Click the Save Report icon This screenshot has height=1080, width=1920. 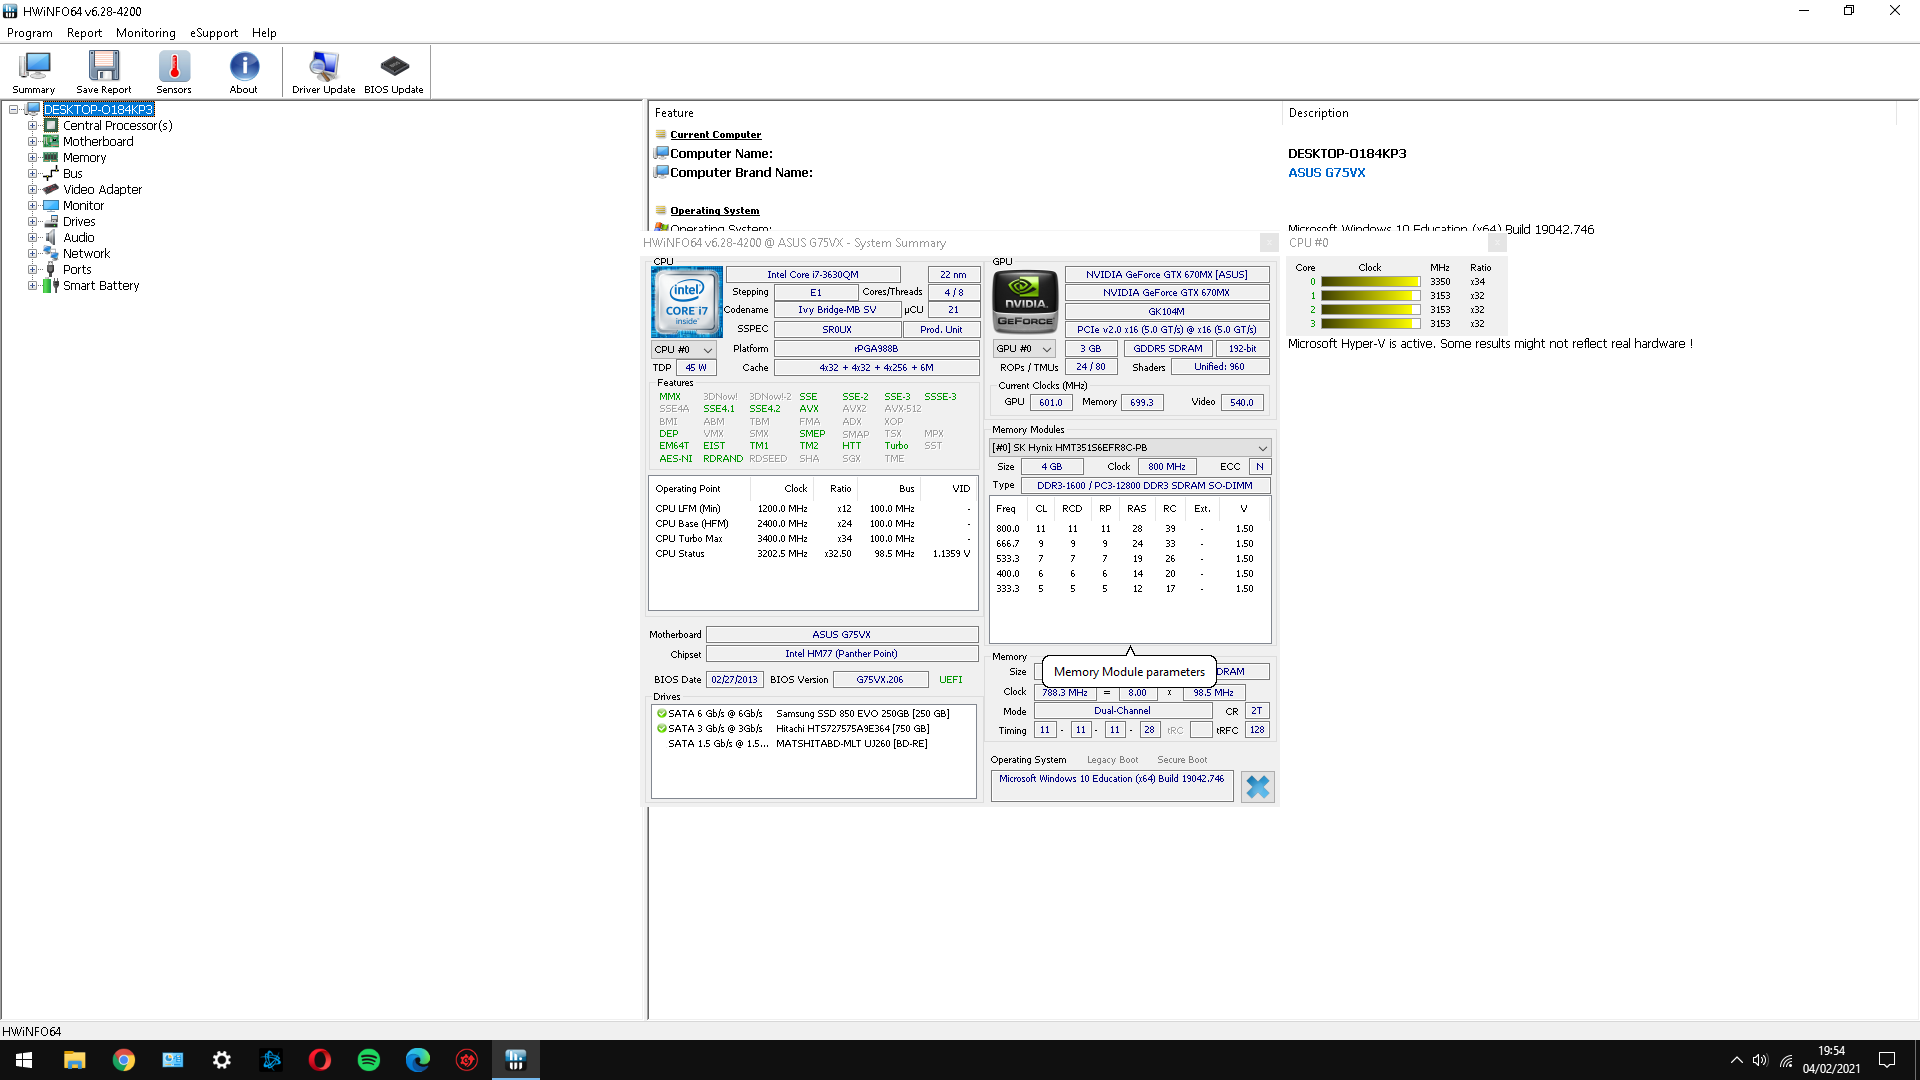pos(103,72)
